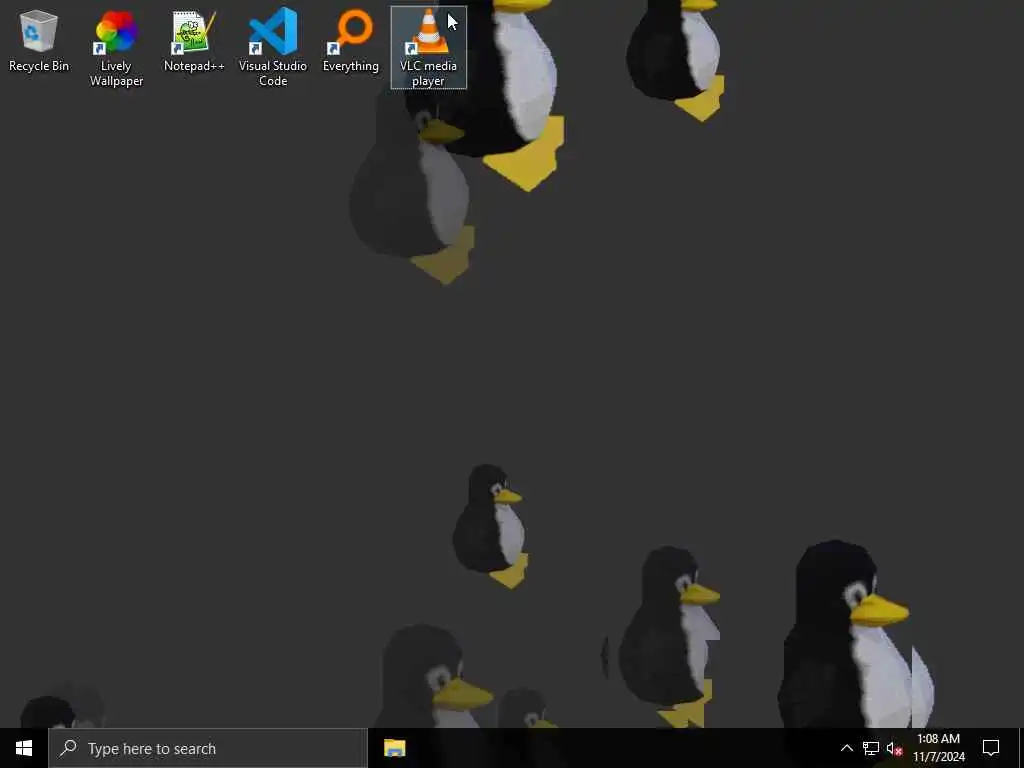This screenshot has width=1024, height=768.
Task: Open the muted volume tray icon
Action: click(894, 748)
